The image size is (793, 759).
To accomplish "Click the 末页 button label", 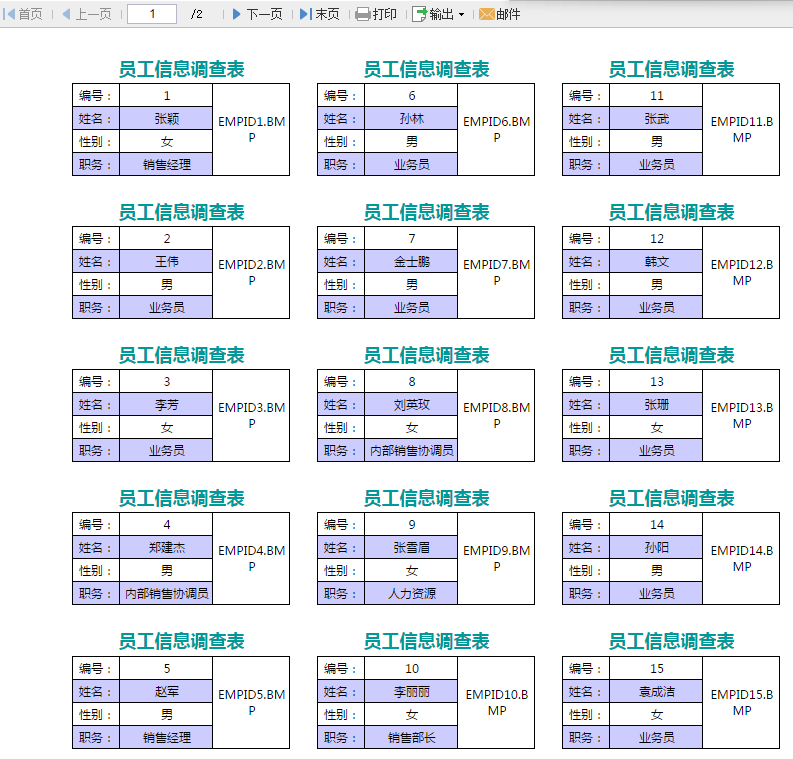I will click(327, 14).
